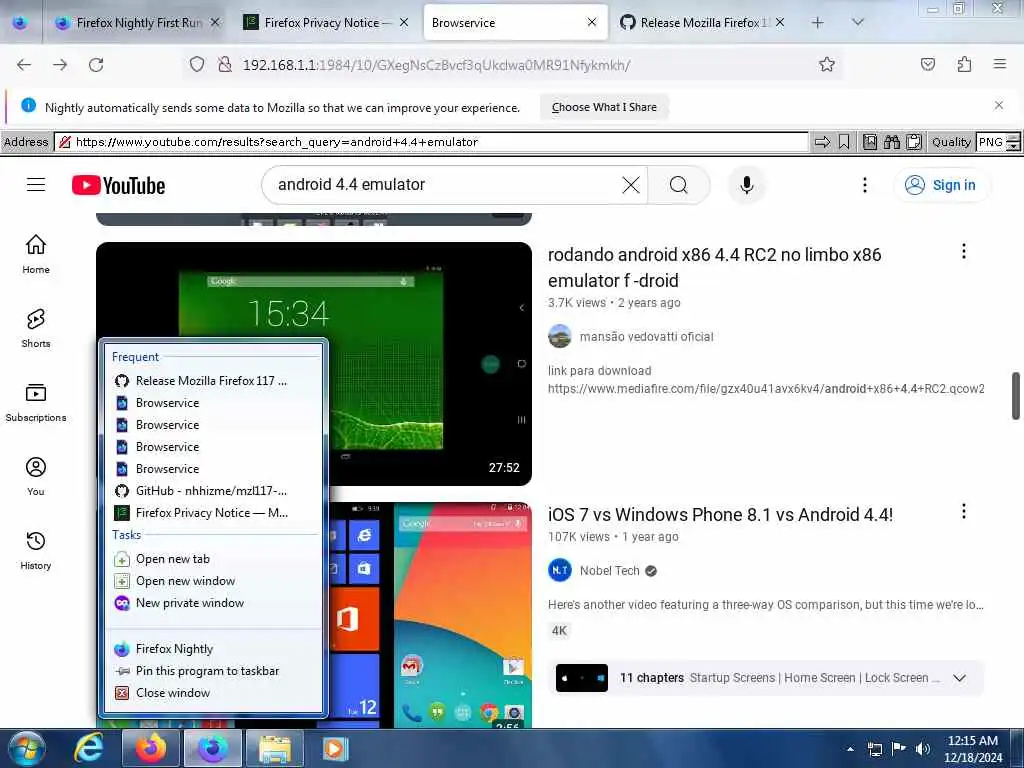Image resolution: width=1024 pixels, height=768 pixels.
Task: Click the mansão vedovatti oficial channel link
Action: 646,336
